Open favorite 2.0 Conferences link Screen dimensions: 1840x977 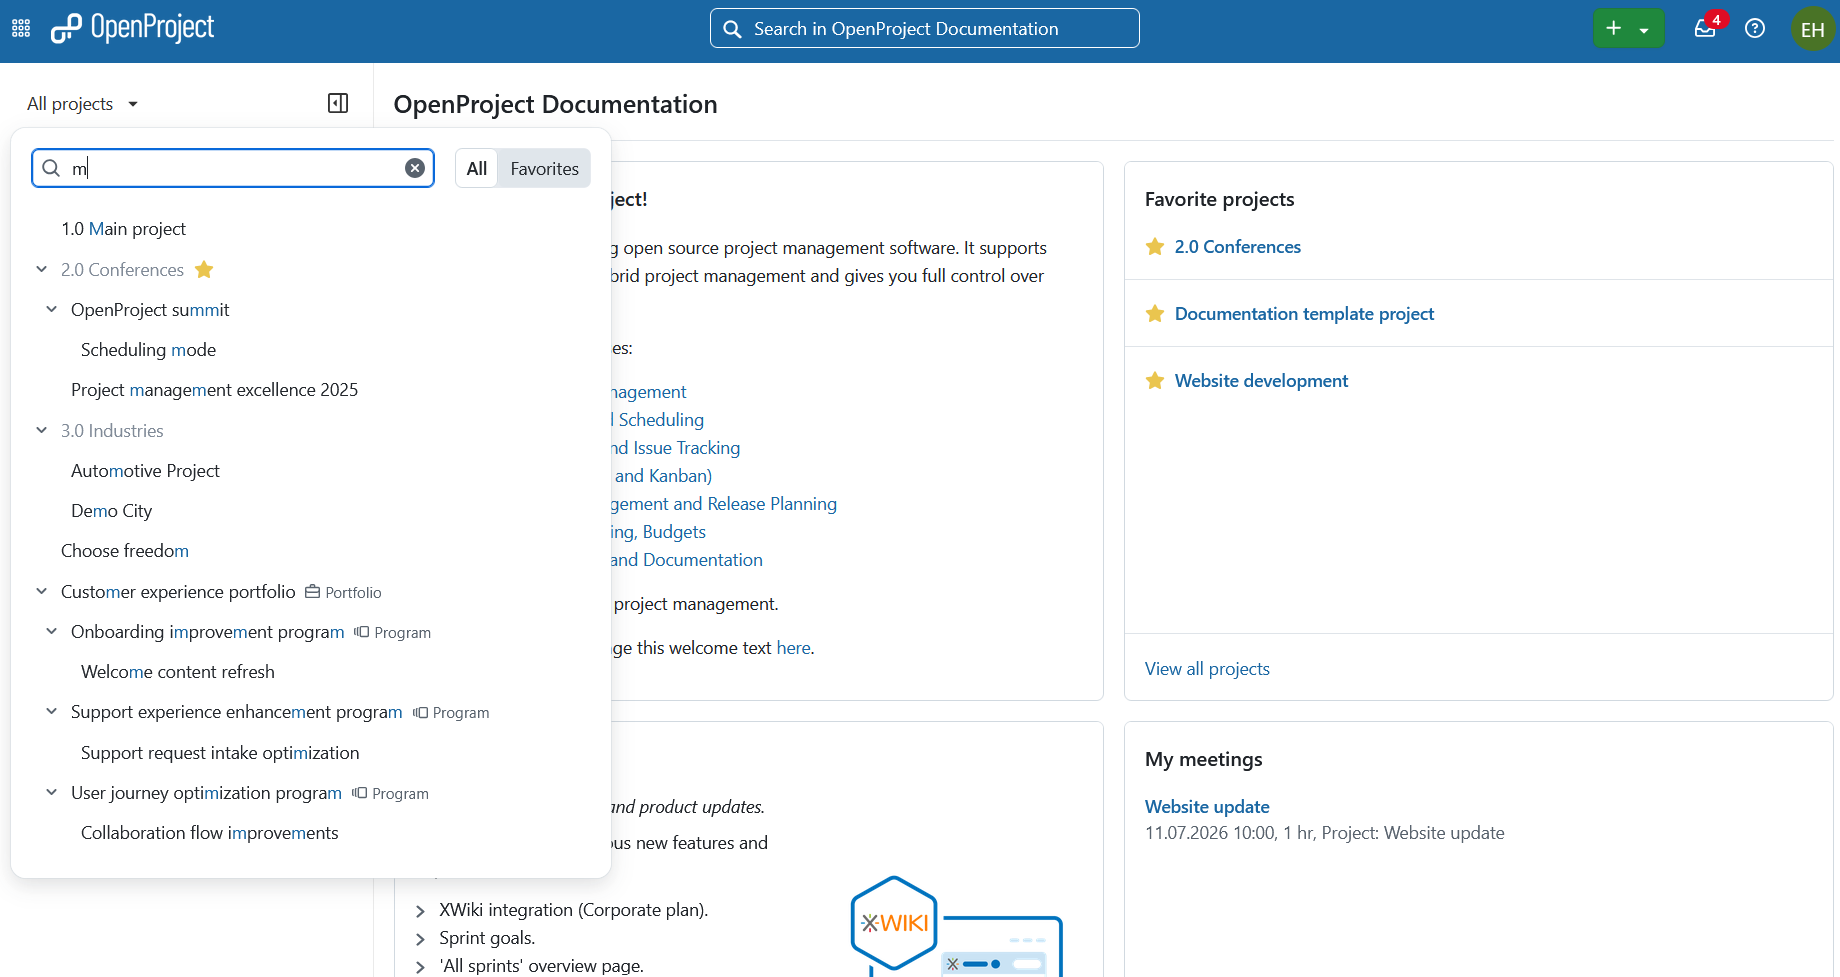1237,247
